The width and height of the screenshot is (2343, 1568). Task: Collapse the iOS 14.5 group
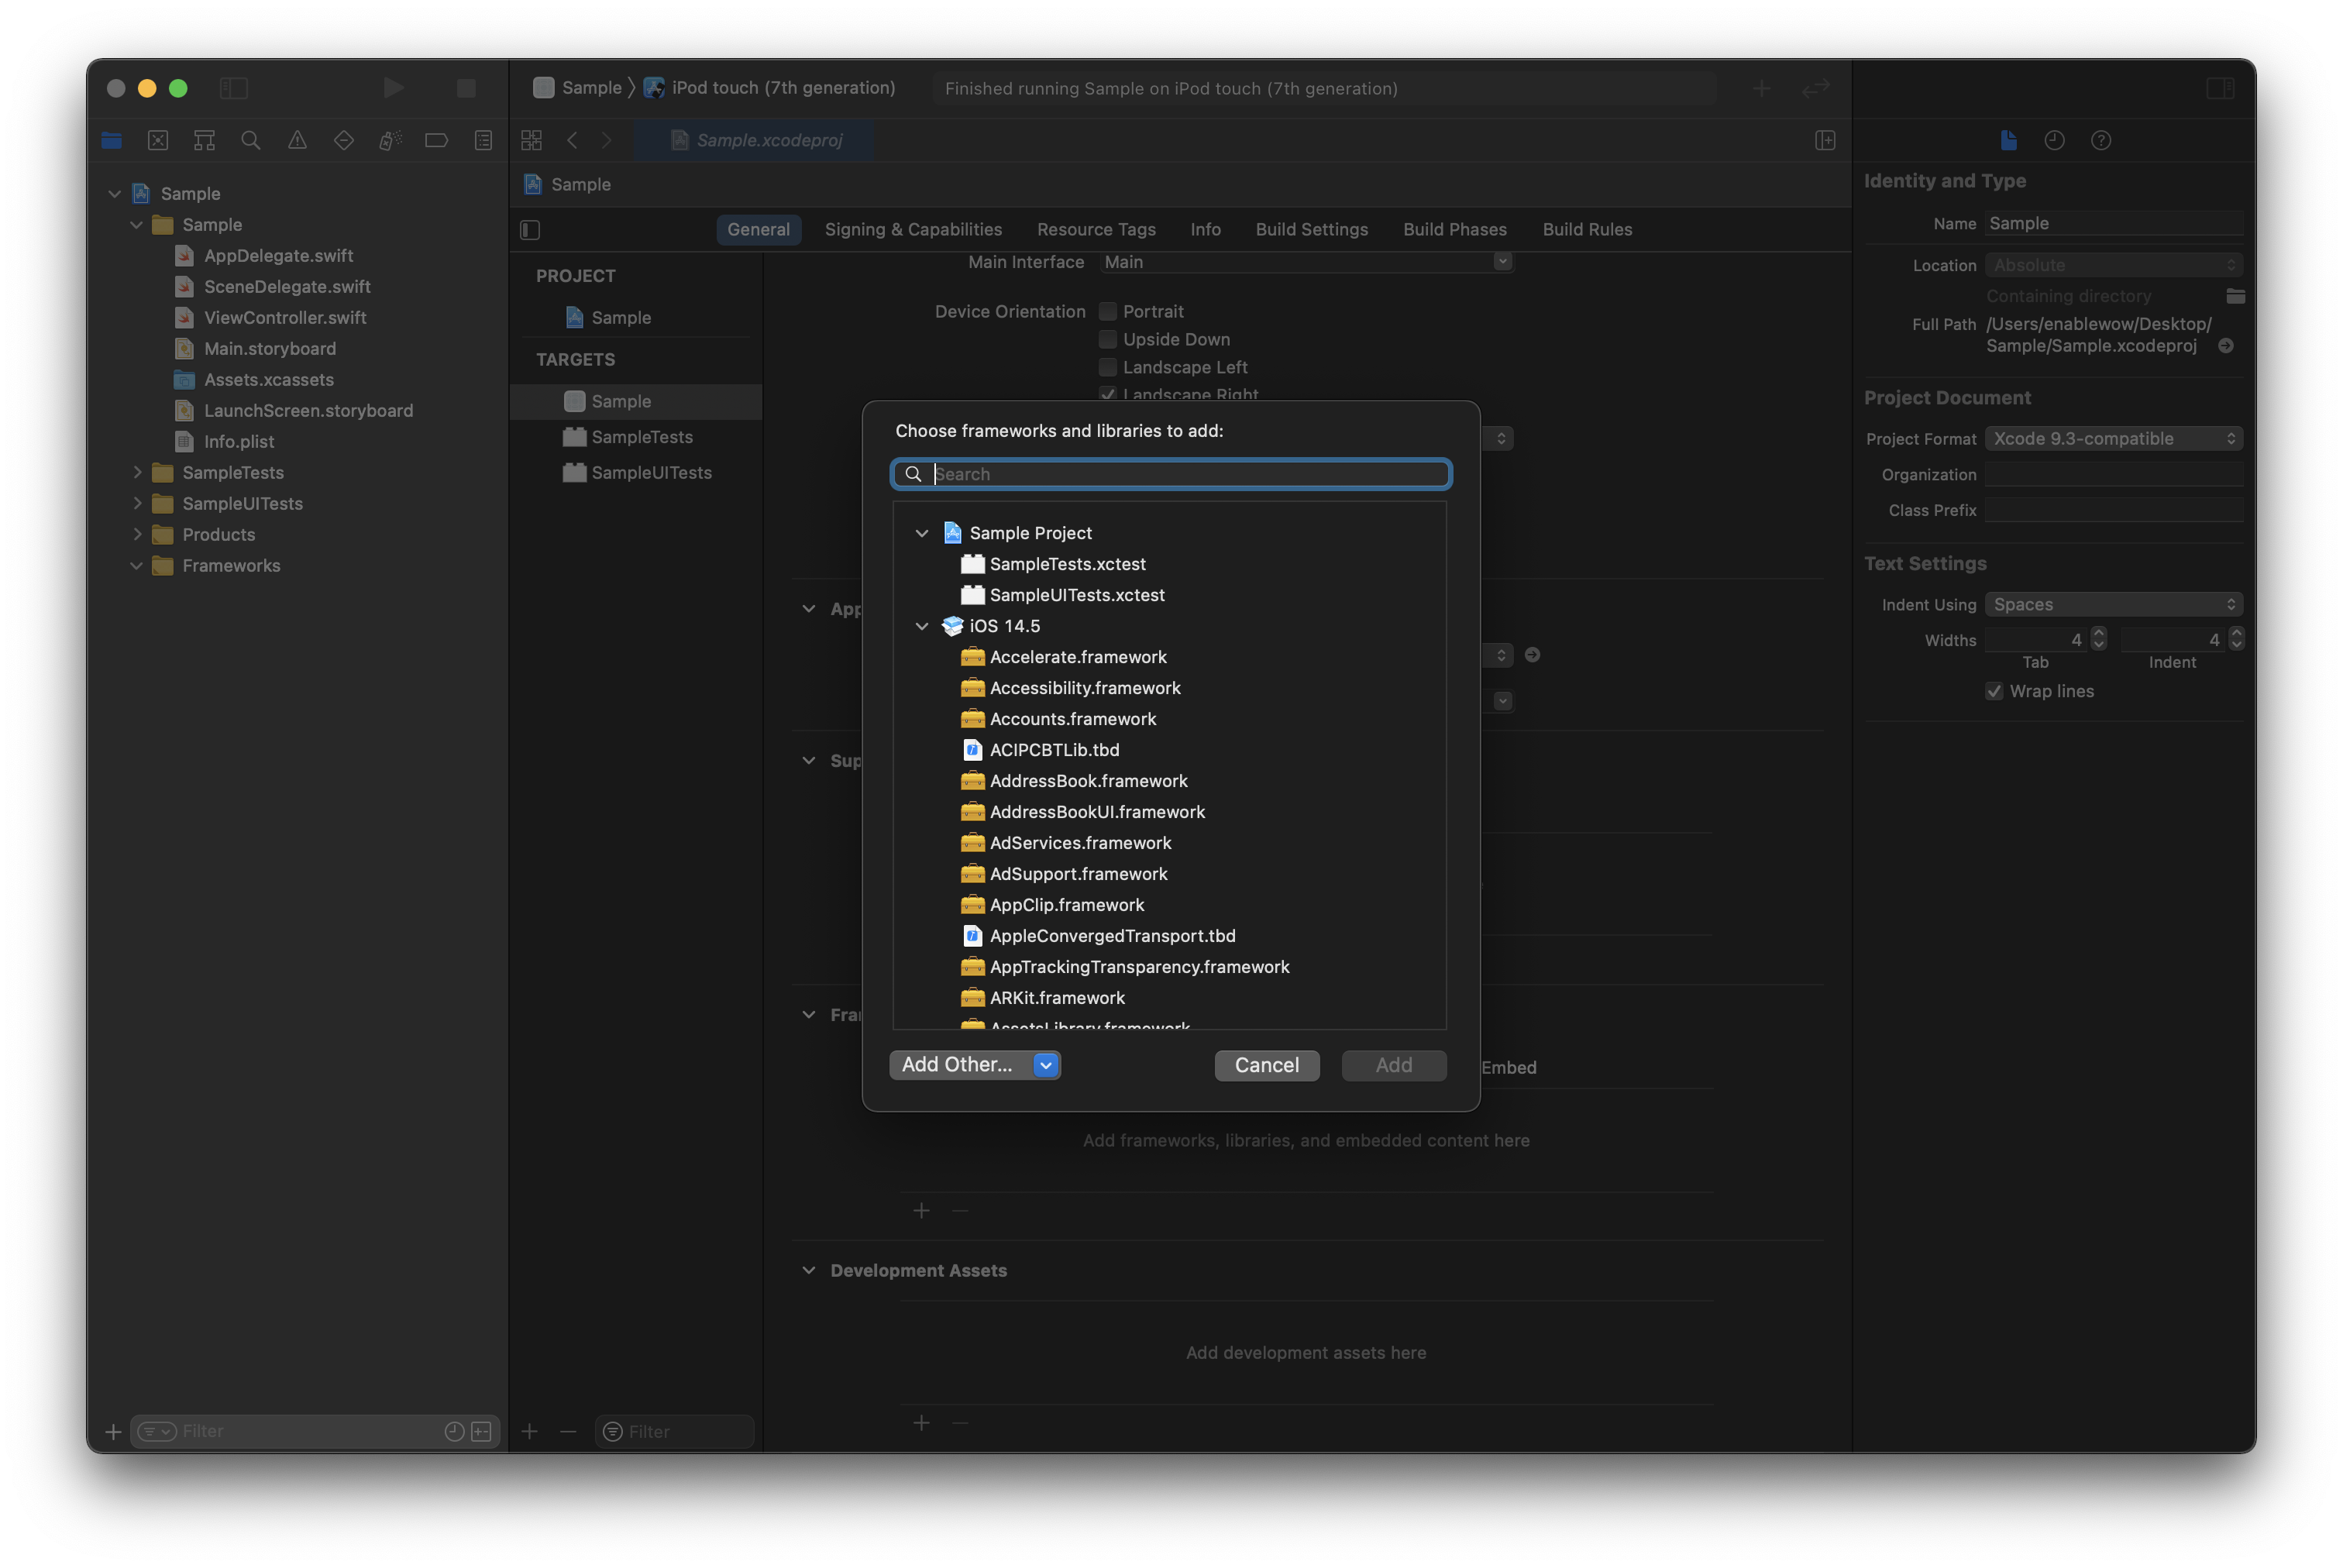pyautogui.click(x=922, y=626)
